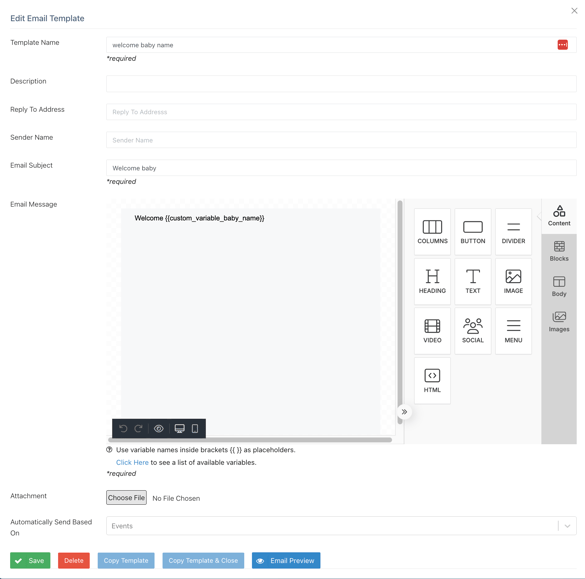The width and height of the screenshot is (585, 579).
Task: Select the Welcome custom variable text block
Action: pos(199,218)
